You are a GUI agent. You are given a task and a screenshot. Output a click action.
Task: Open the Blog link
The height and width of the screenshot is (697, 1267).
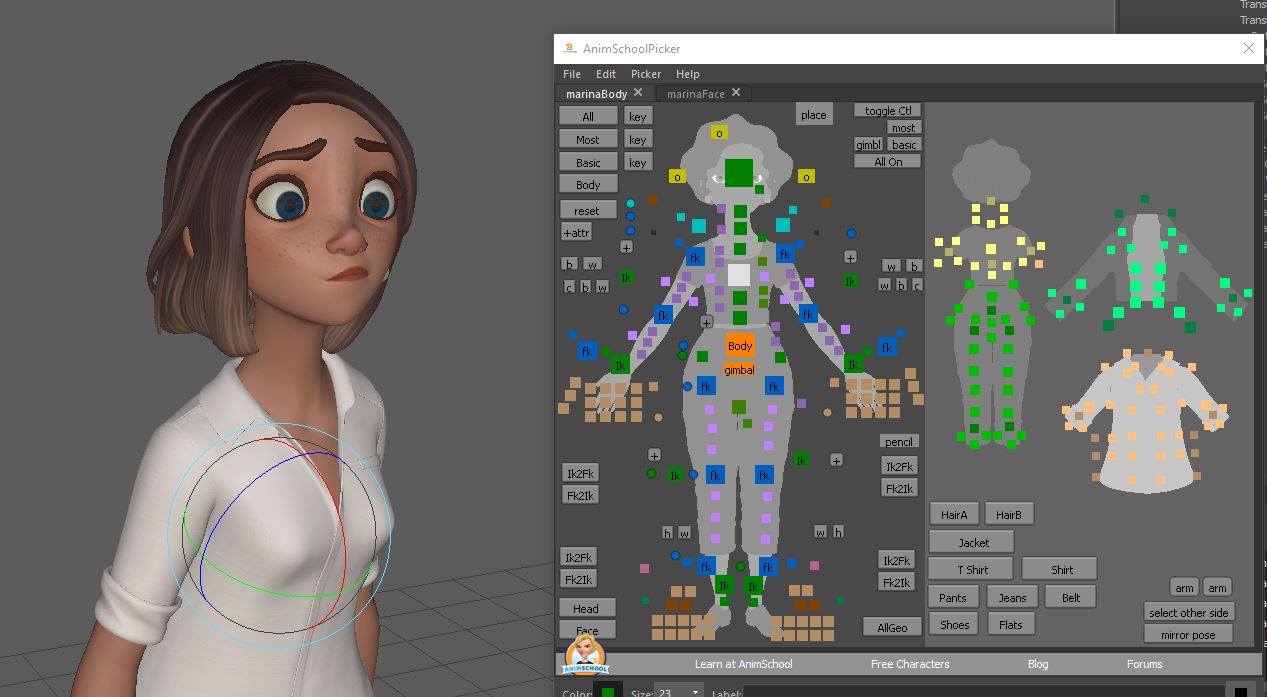click(1038, 663)
